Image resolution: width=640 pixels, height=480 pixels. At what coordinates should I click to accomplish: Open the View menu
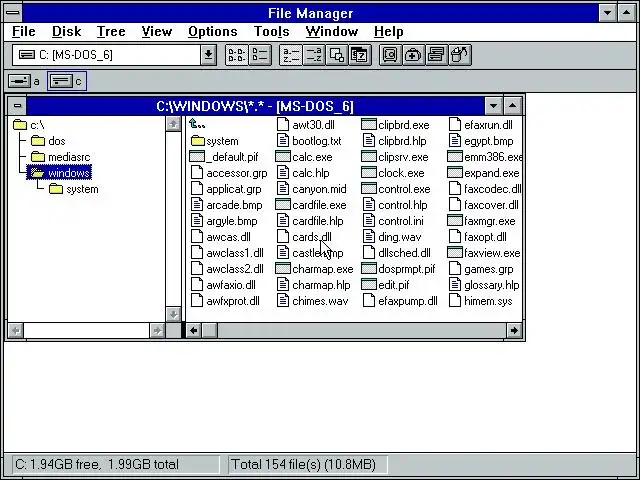[157, 31]
